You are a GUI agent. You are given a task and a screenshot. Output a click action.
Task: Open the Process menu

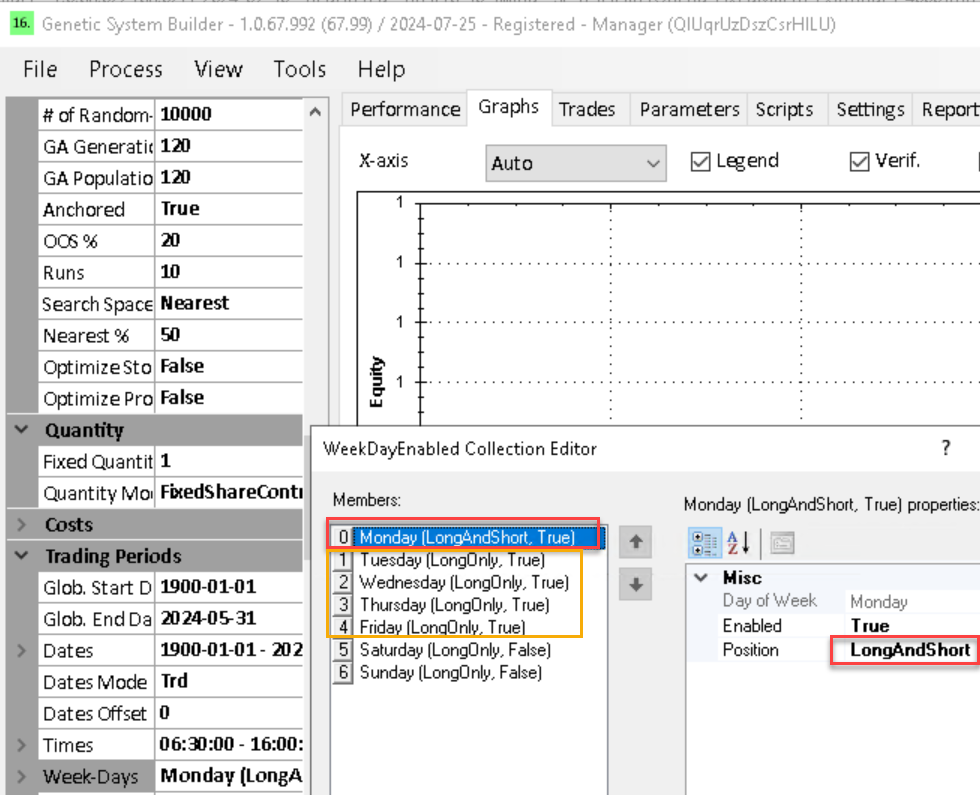[125, 69]
